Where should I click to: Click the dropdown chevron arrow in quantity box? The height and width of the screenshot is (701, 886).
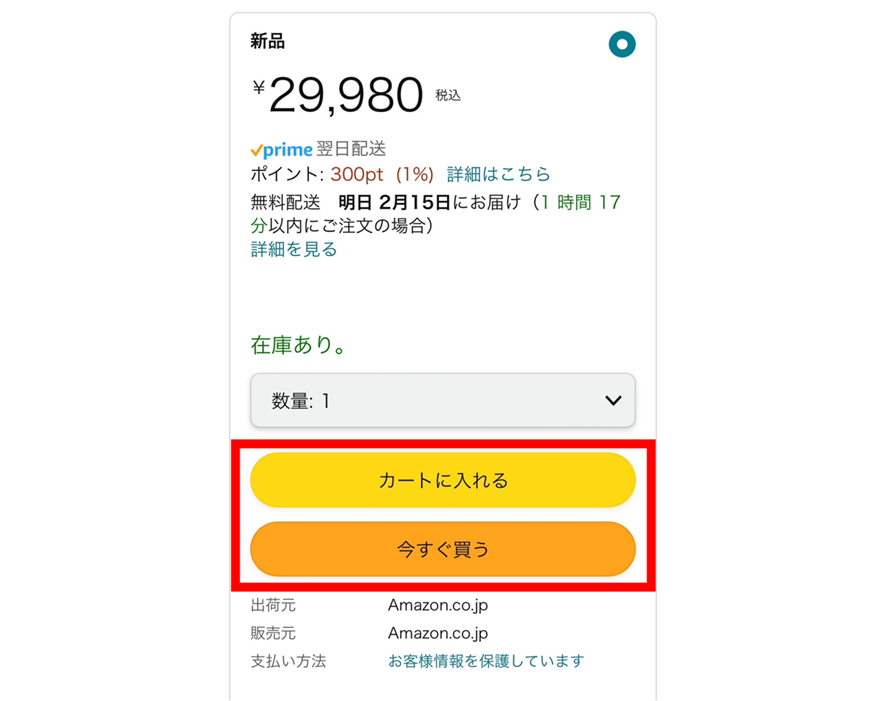pyautogui.click(x=614, y=401)
